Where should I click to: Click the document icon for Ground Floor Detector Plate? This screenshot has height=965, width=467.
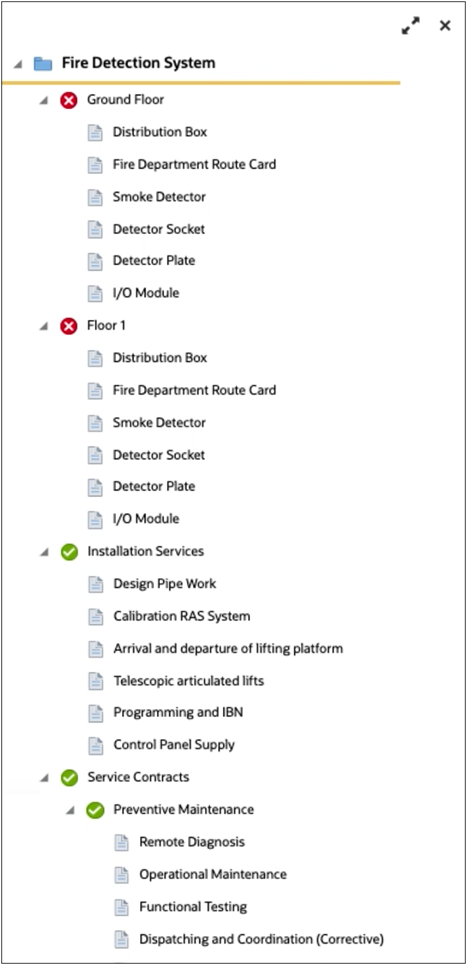click(x=95, y=261)
